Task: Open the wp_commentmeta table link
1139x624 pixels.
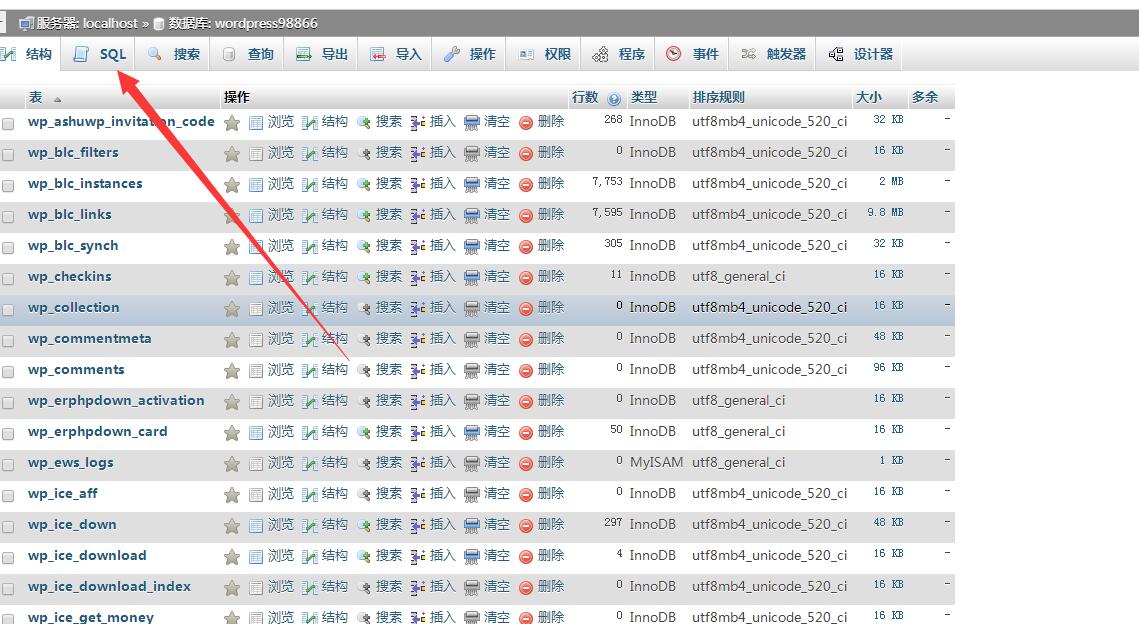Action: coord(90,339)
